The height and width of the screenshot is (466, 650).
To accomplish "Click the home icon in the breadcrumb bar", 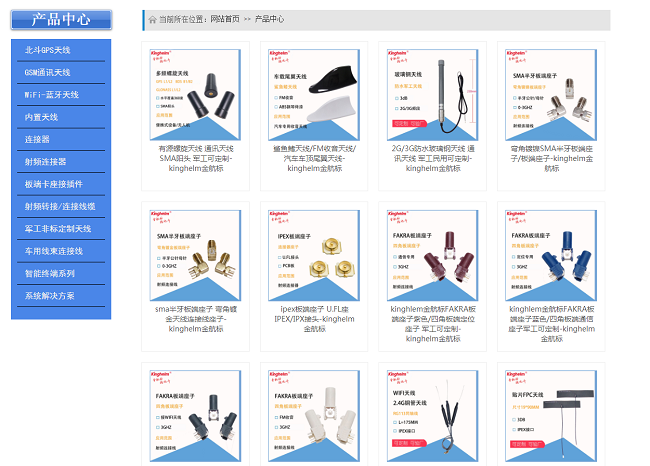I will point(153,19).
